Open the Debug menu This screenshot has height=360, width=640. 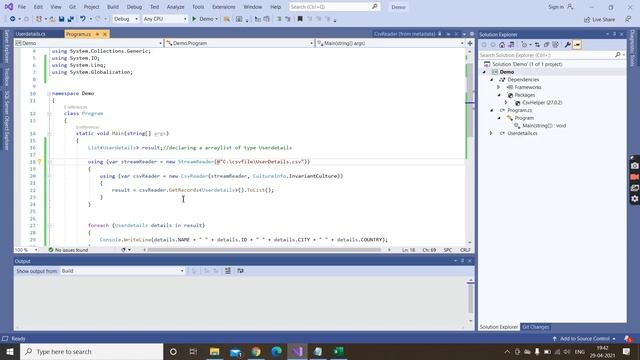pyautogui.click(x=134, y=7)
